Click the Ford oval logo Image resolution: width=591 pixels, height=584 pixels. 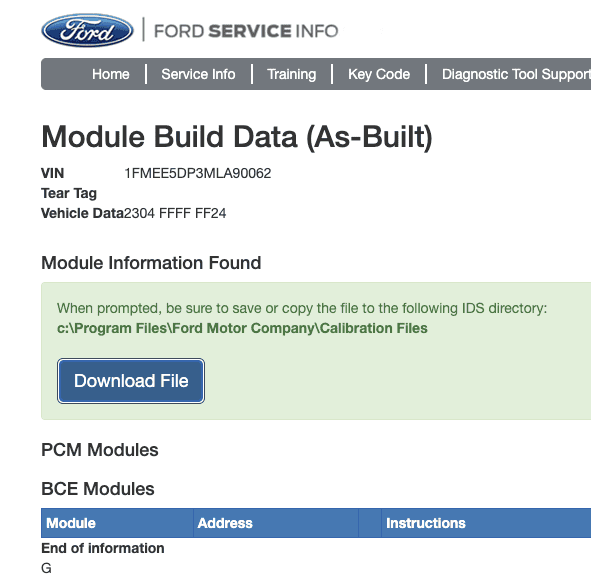coord(87,31)
